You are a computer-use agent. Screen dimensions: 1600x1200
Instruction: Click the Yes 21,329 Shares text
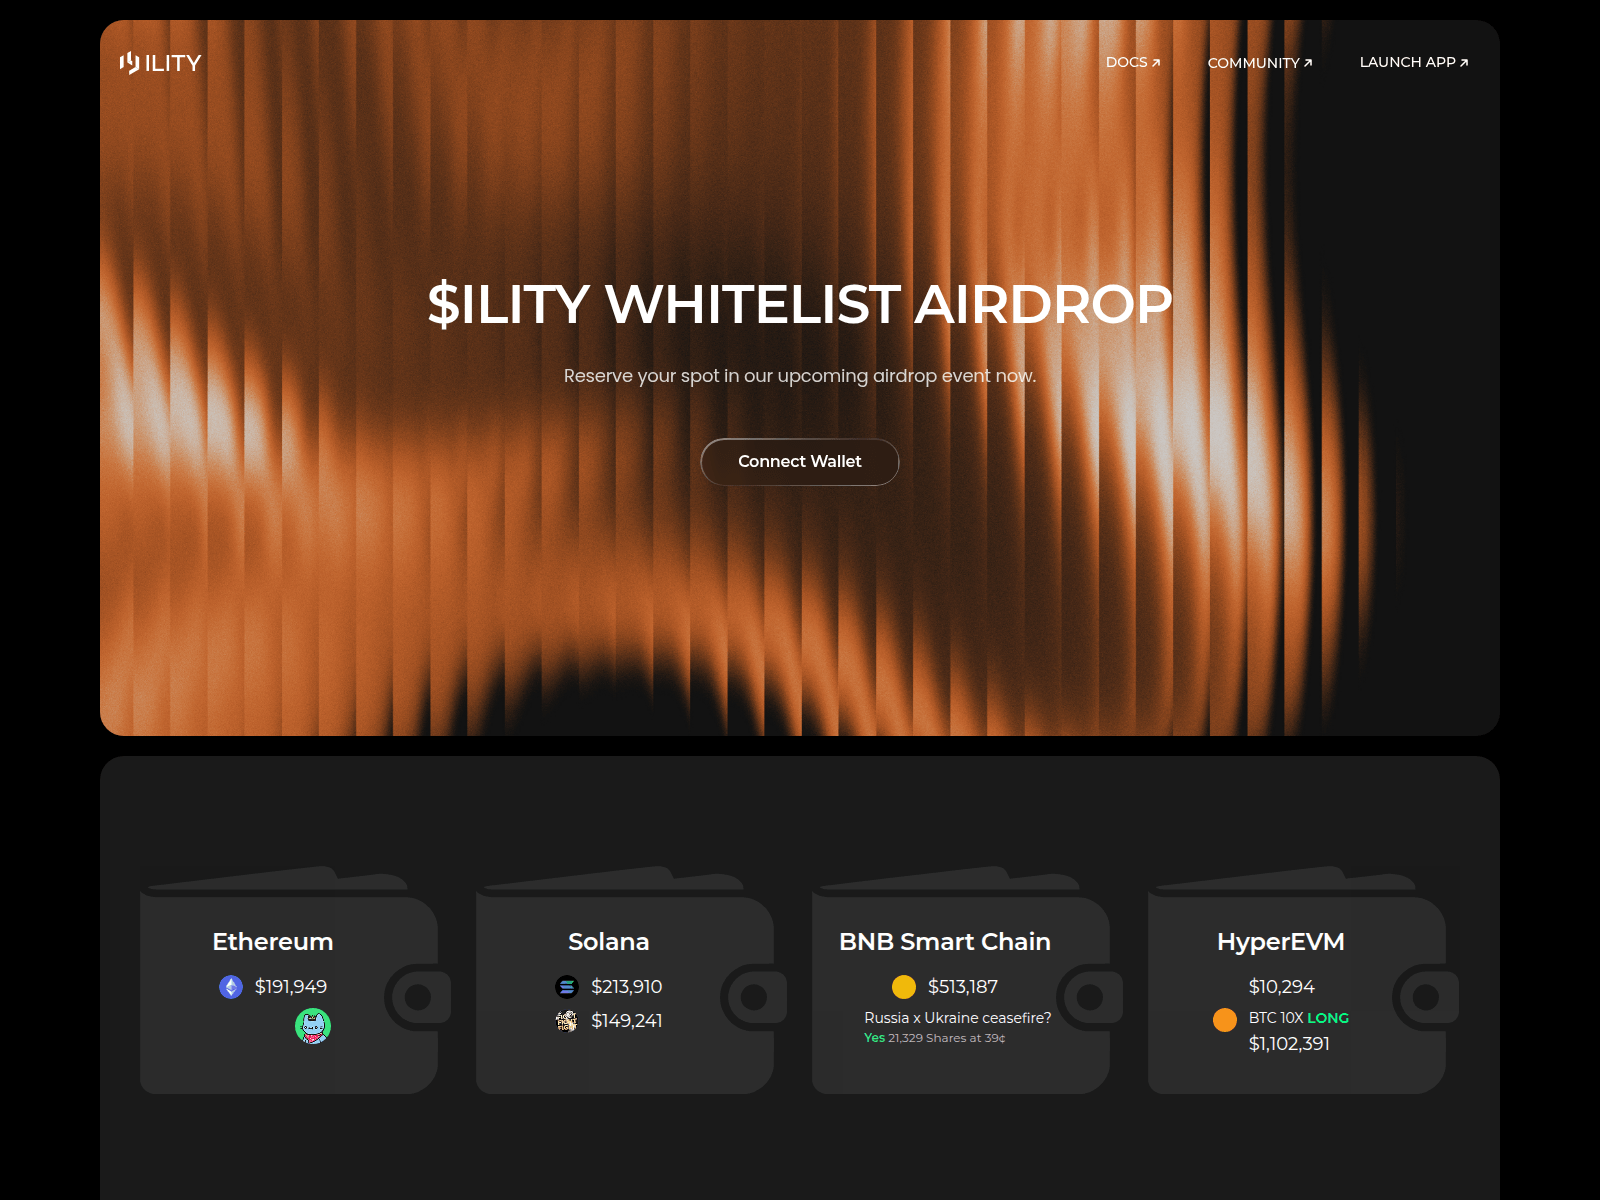coord(934,1038)
